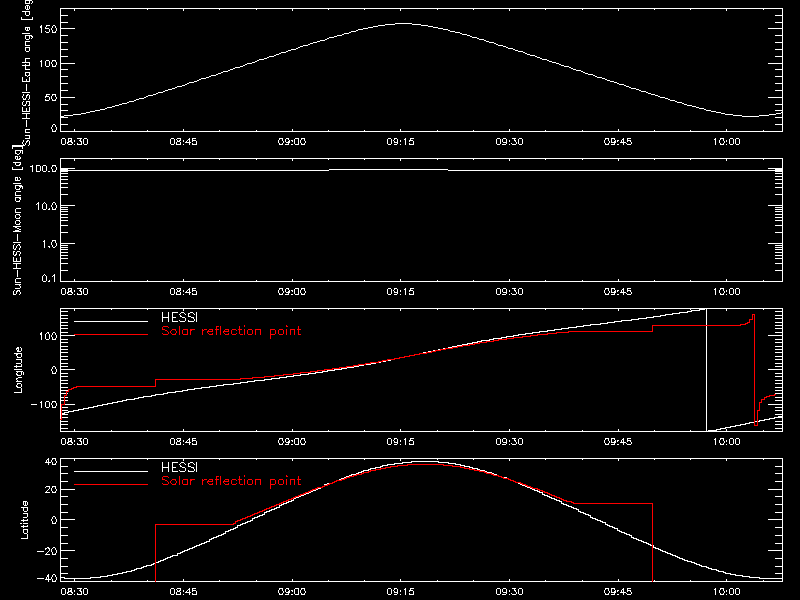Click 08:45 tick label under Latitude plot

click(x=183, y=592)
